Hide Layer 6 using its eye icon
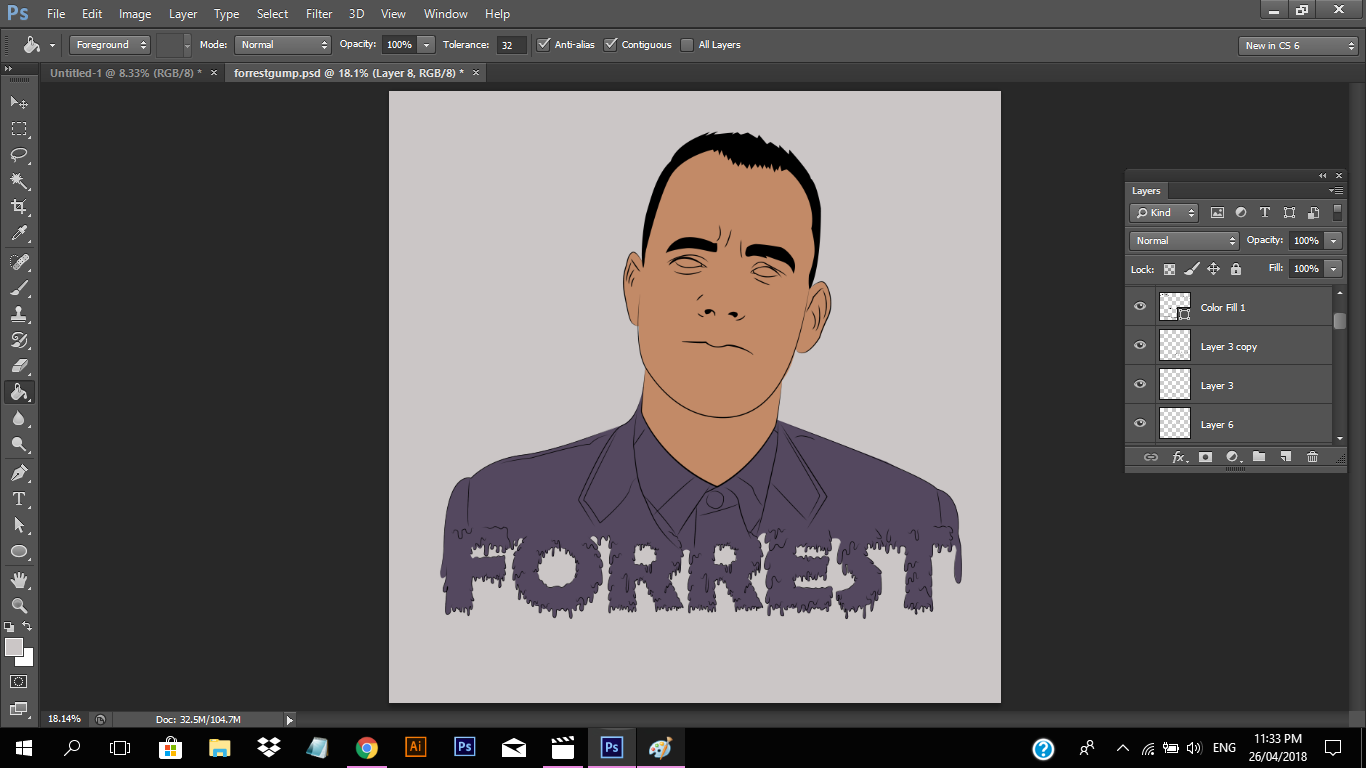 [1140, 424]
